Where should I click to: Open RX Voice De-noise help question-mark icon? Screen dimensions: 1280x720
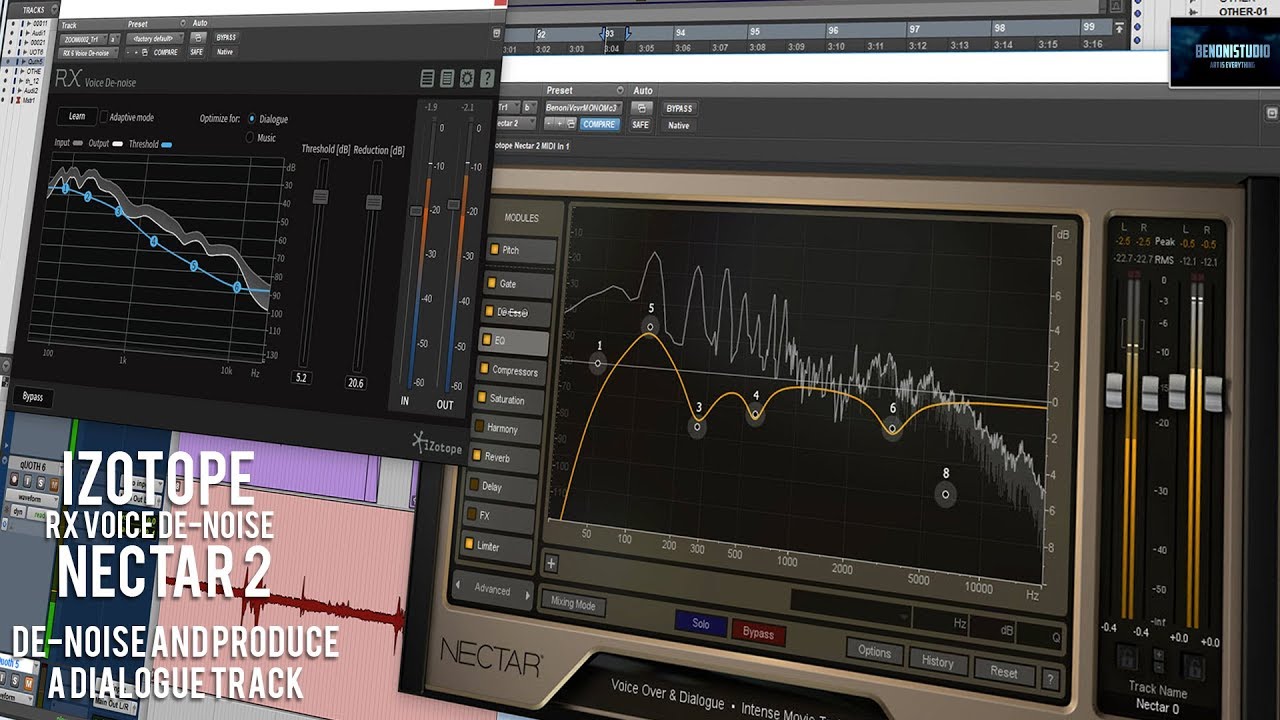point(487,78)
